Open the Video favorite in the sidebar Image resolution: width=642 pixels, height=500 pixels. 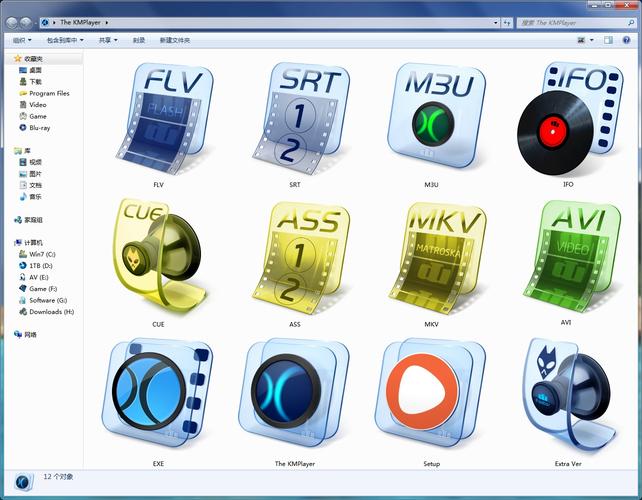tap(38, 104)
